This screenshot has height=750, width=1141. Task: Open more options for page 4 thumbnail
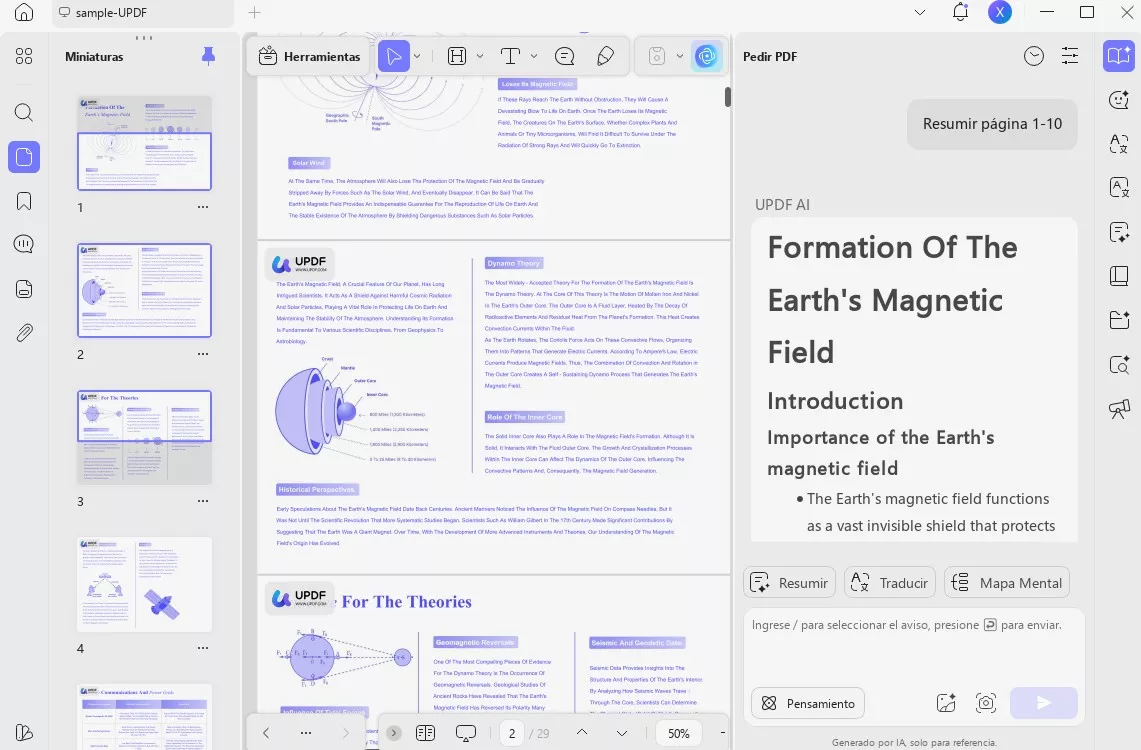click(203, 648)
